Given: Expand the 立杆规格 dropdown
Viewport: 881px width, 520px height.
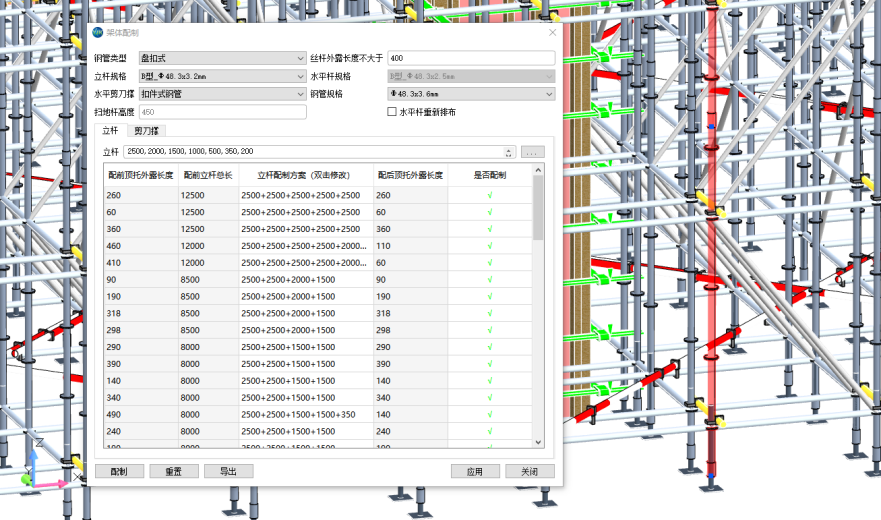Looking at the screenshot, I should point(222,76).
